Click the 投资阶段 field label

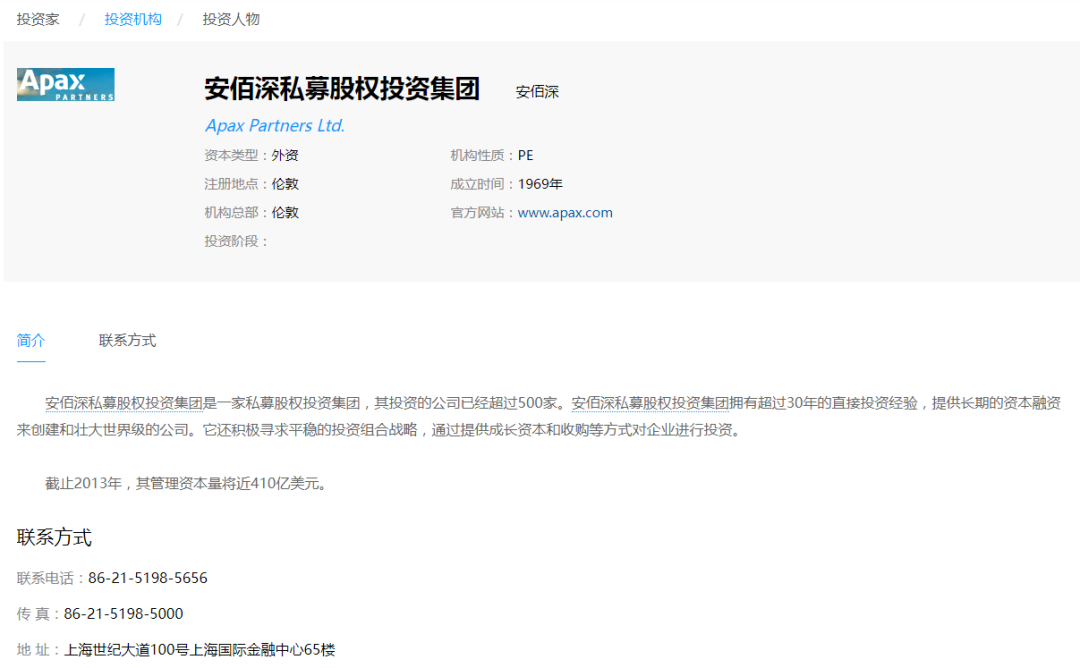[236, 241]
